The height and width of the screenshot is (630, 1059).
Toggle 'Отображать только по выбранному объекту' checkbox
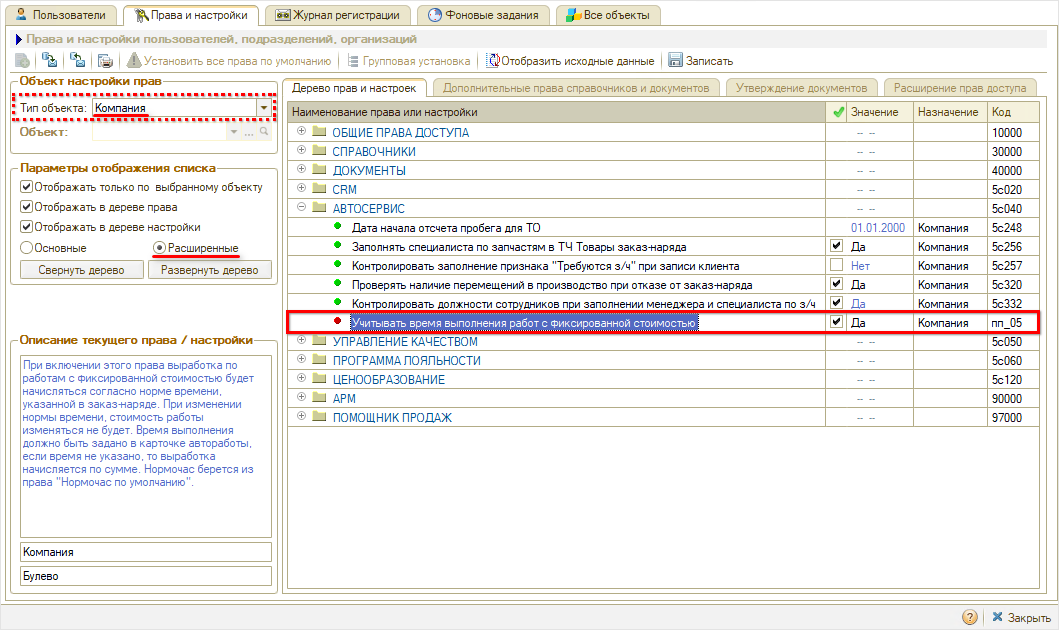[27, 187]
